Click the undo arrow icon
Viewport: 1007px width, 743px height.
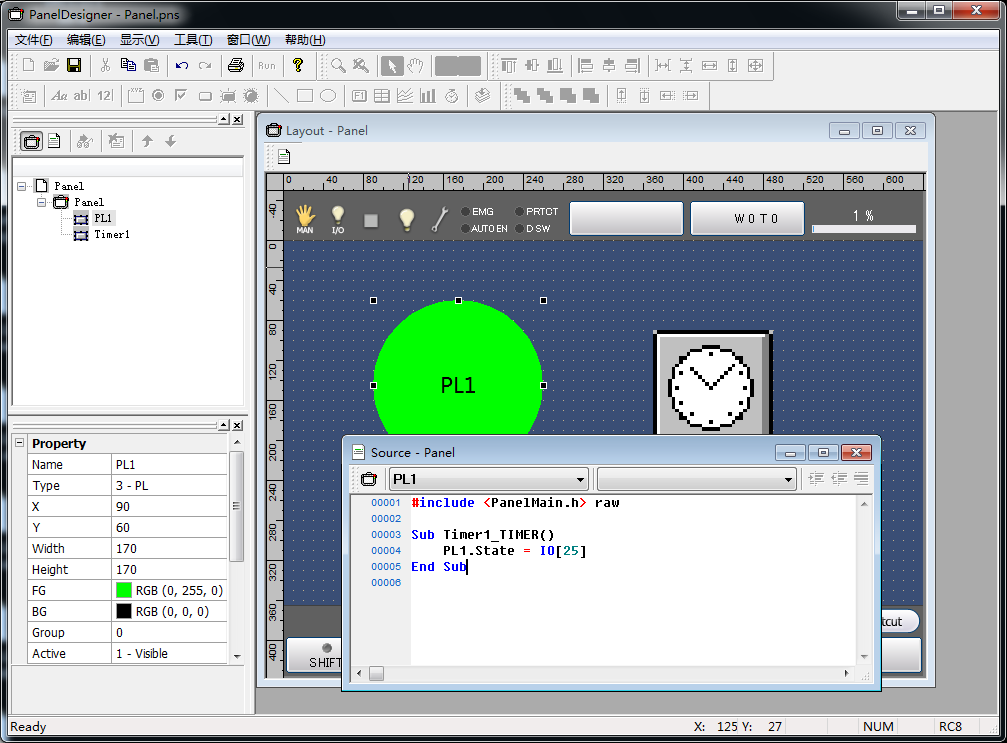point(181,66)
